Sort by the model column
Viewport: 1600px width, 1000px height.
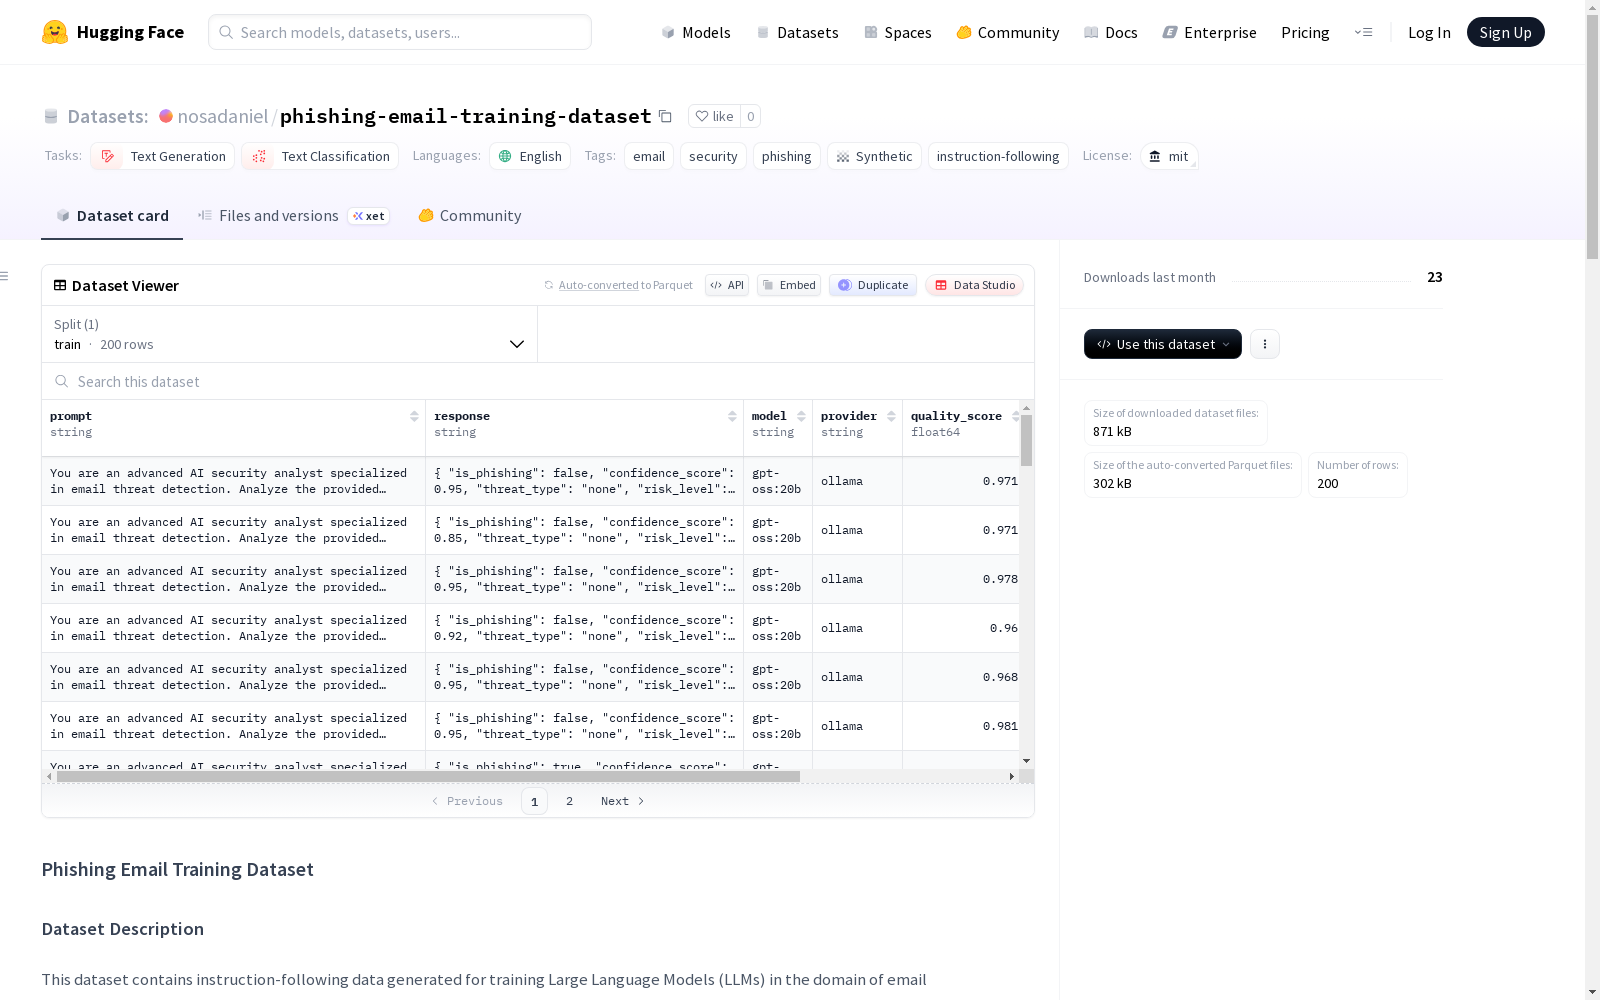click(x=801, y=416)
